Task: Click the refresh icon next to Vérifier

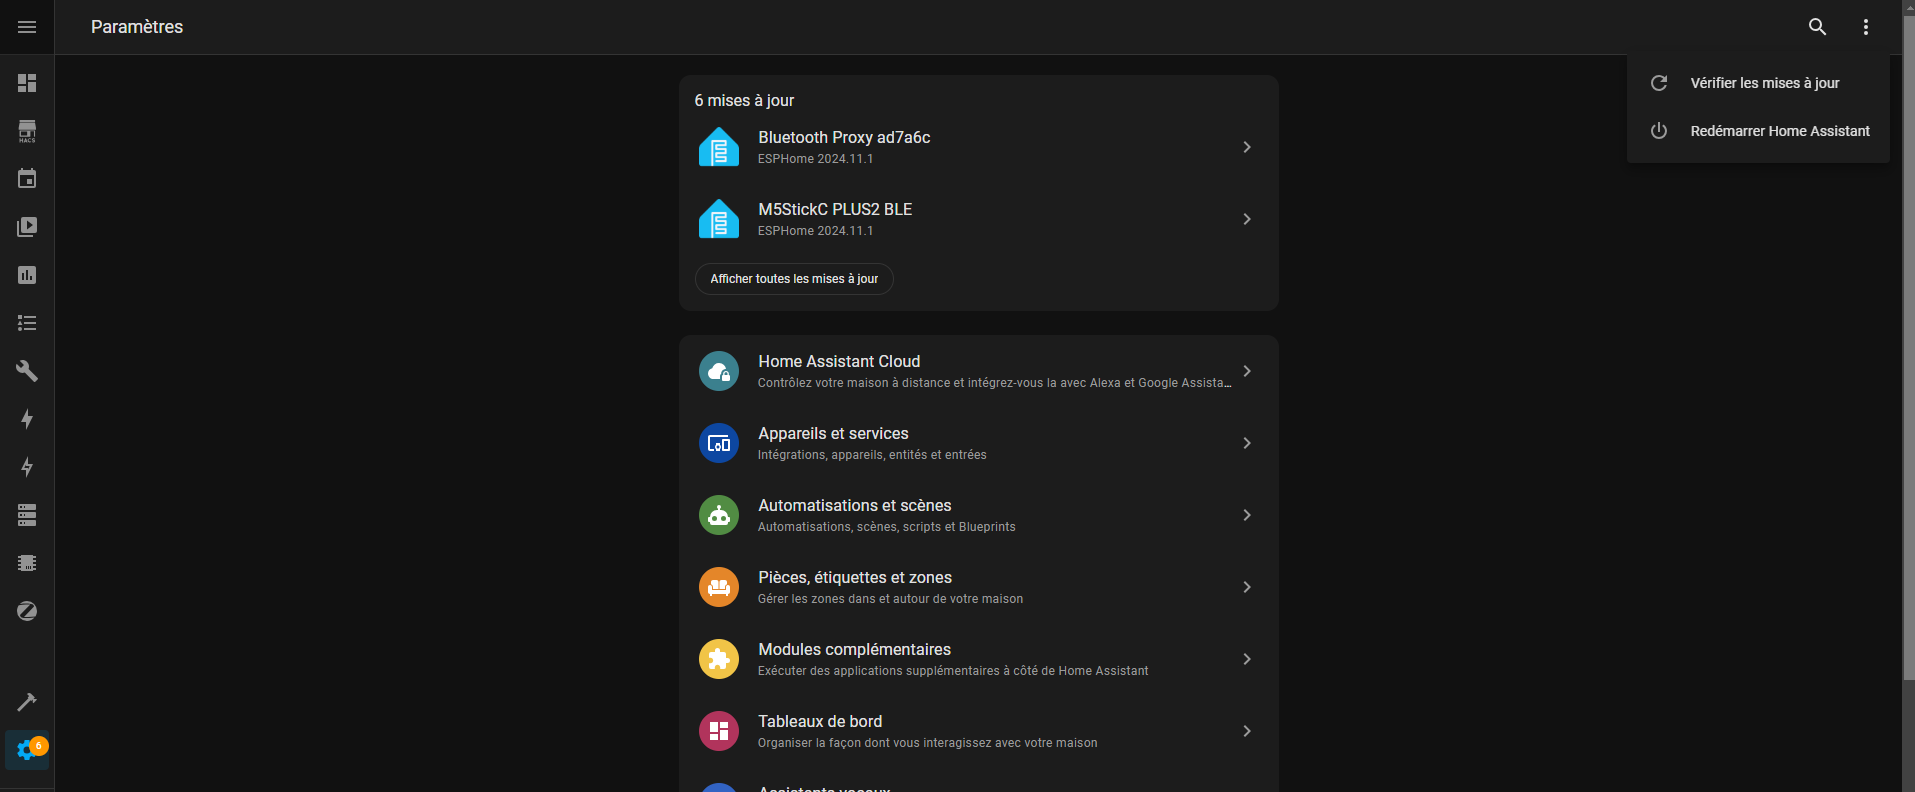Action: coord(1659,83)
